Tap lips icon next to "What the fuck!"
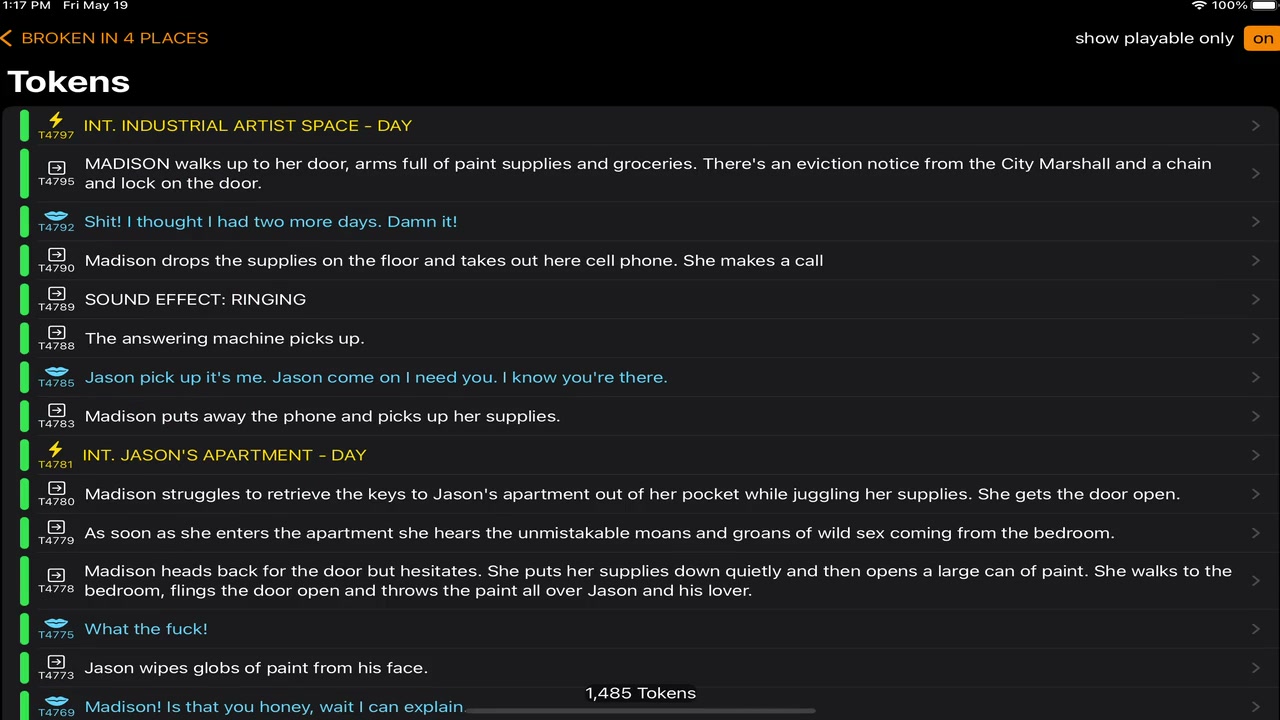This screenshot has width=1280, height=720. (x=56, y=624)
